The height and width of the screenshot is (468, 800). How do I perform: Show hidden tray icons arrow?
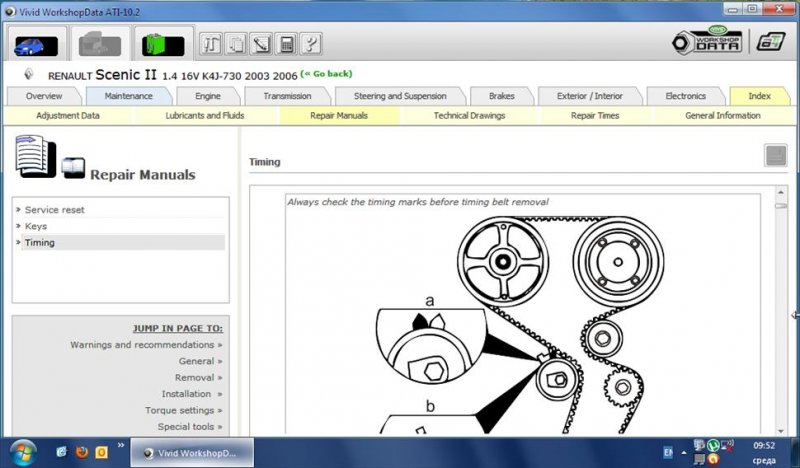coord(684,453)
